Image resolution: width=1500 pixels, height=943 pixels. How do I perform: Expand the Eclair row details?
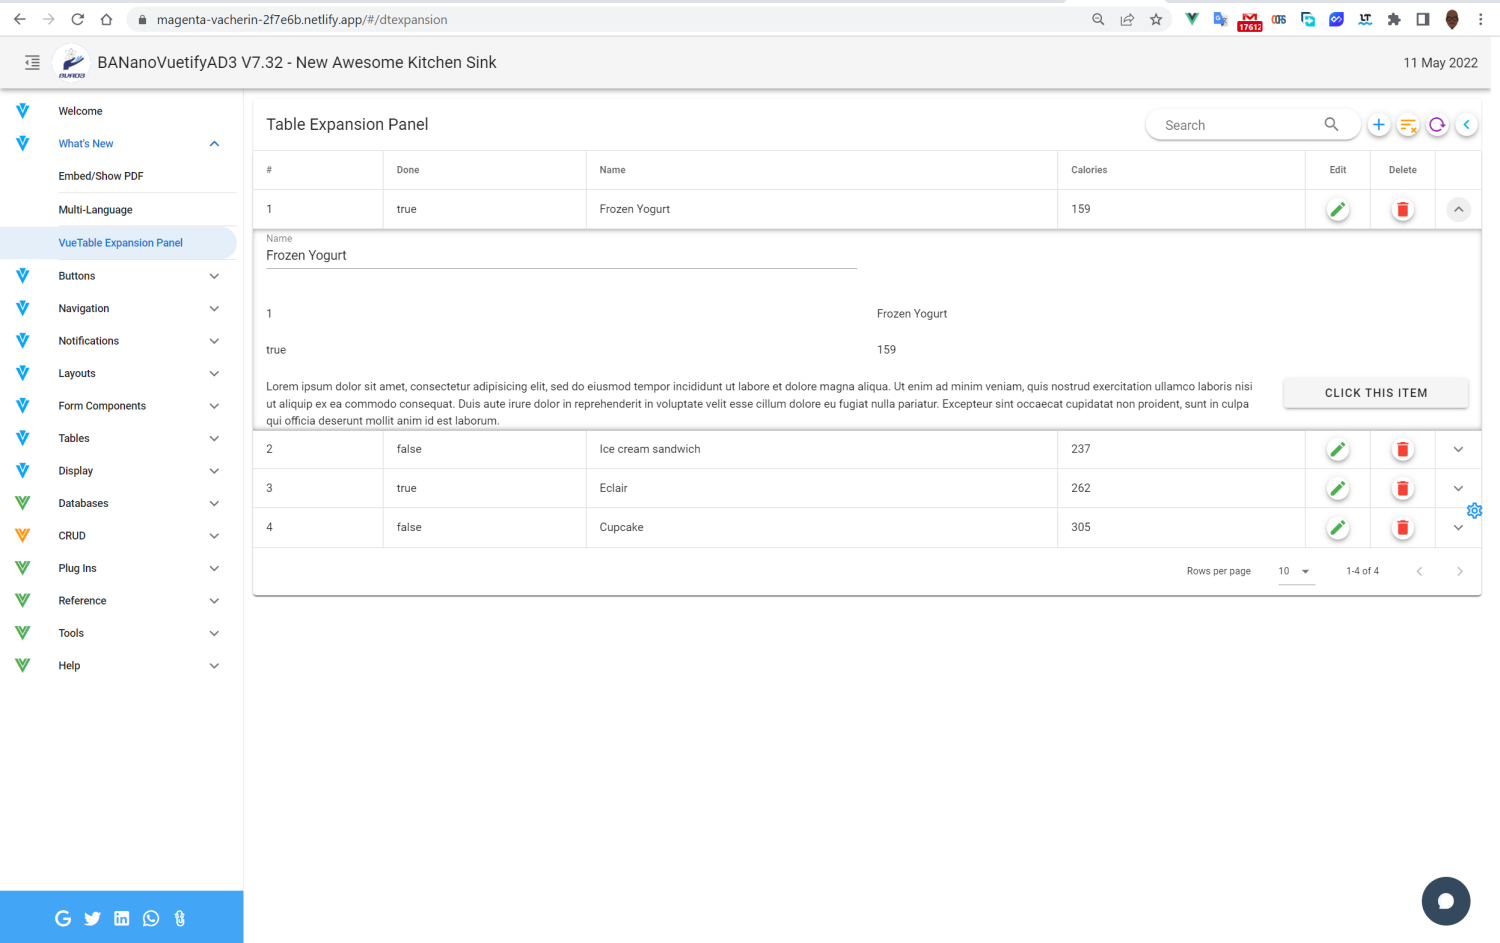point(1458,488)
